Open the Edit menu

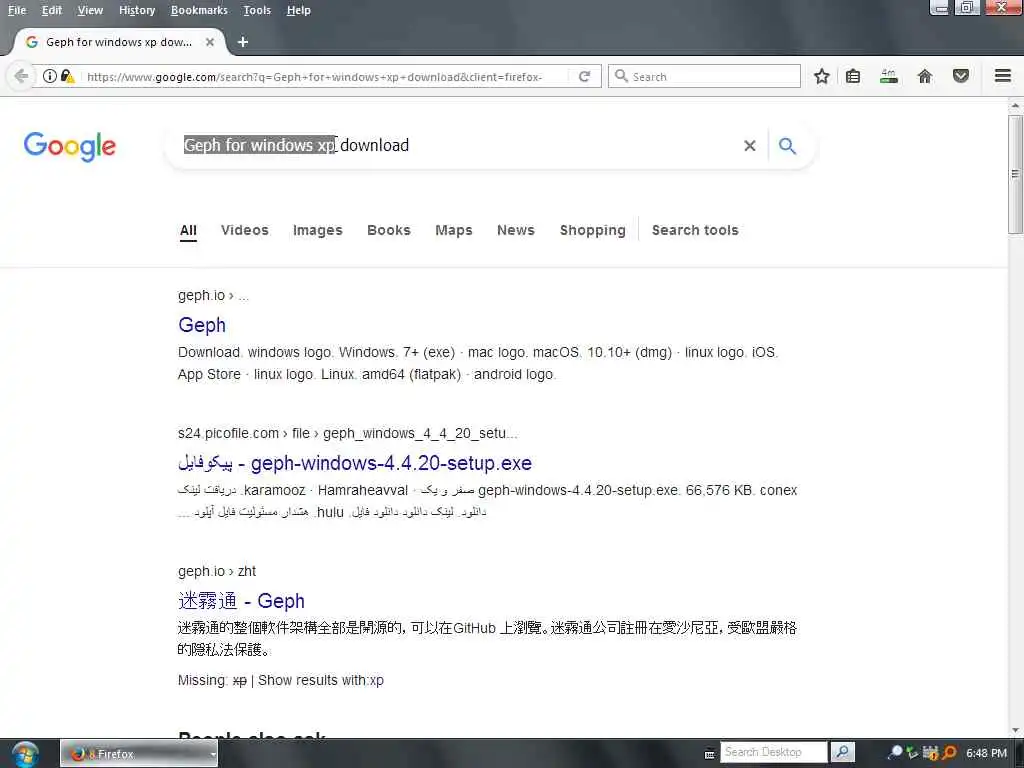click(x=52, y=10)
